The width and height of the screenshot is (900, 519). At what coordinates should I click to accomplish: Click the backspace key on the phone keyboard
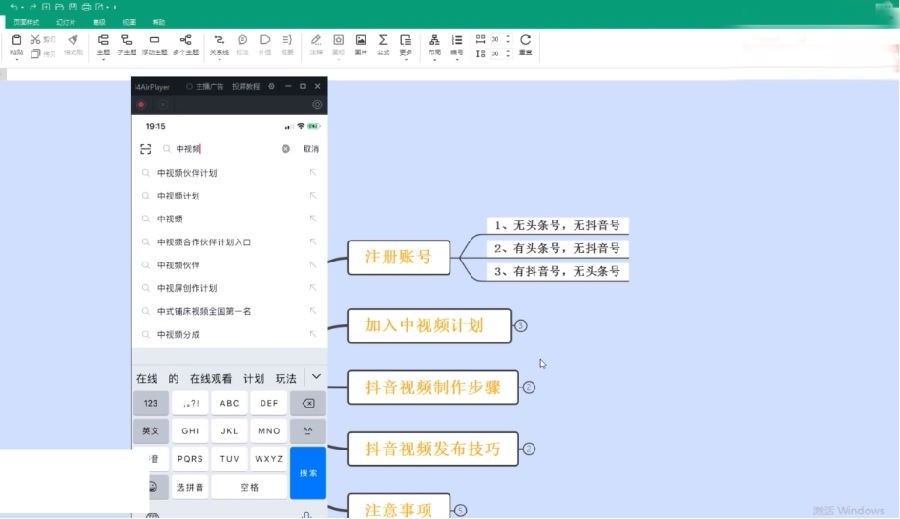click(308, 403)
